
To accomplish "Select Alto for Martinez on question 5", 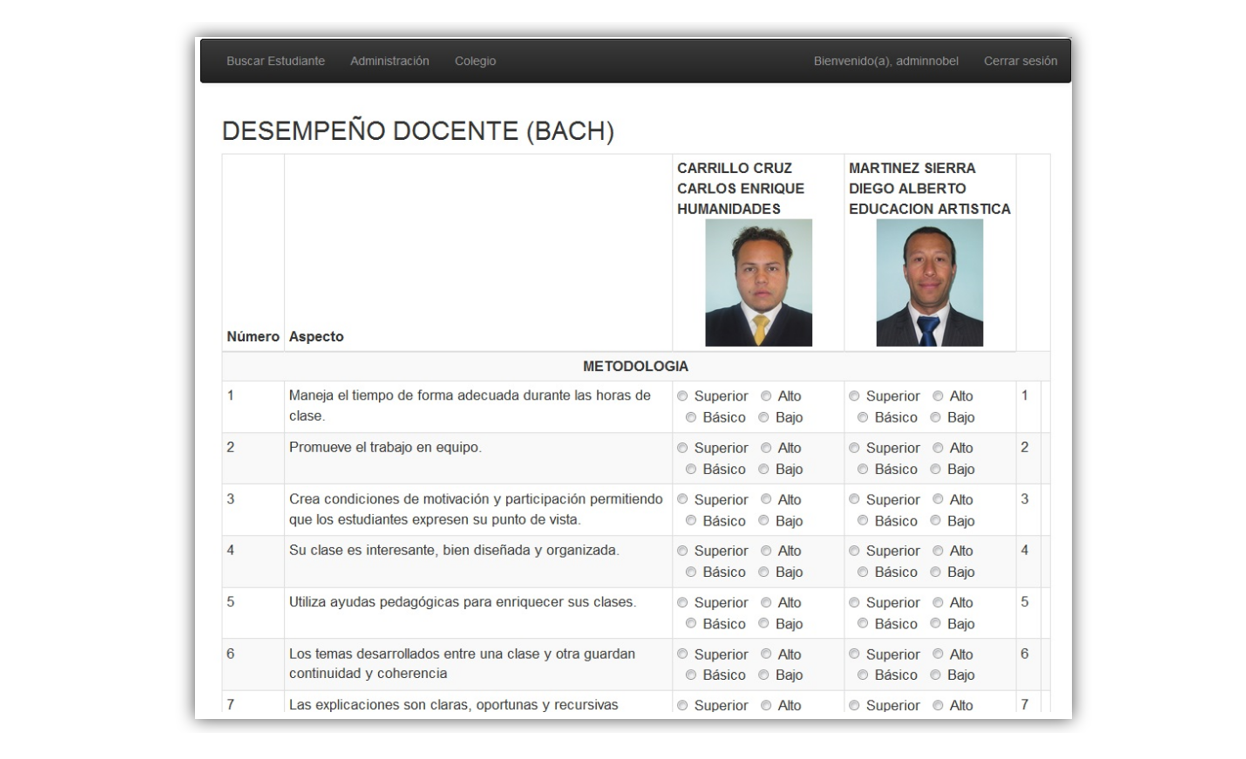I will click(x=938, y=604).
